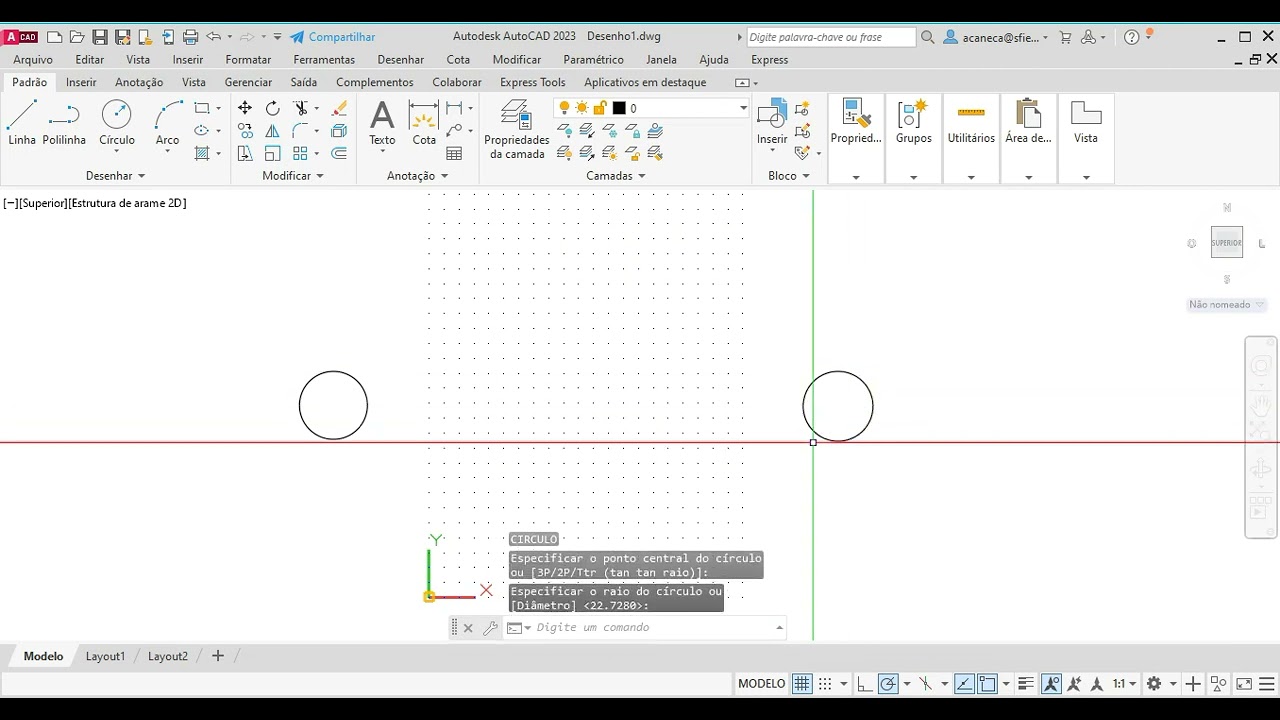This screenshot has width=1280, height=720.
Task: Click the Trim scissors icon
Action: [300, 108]
